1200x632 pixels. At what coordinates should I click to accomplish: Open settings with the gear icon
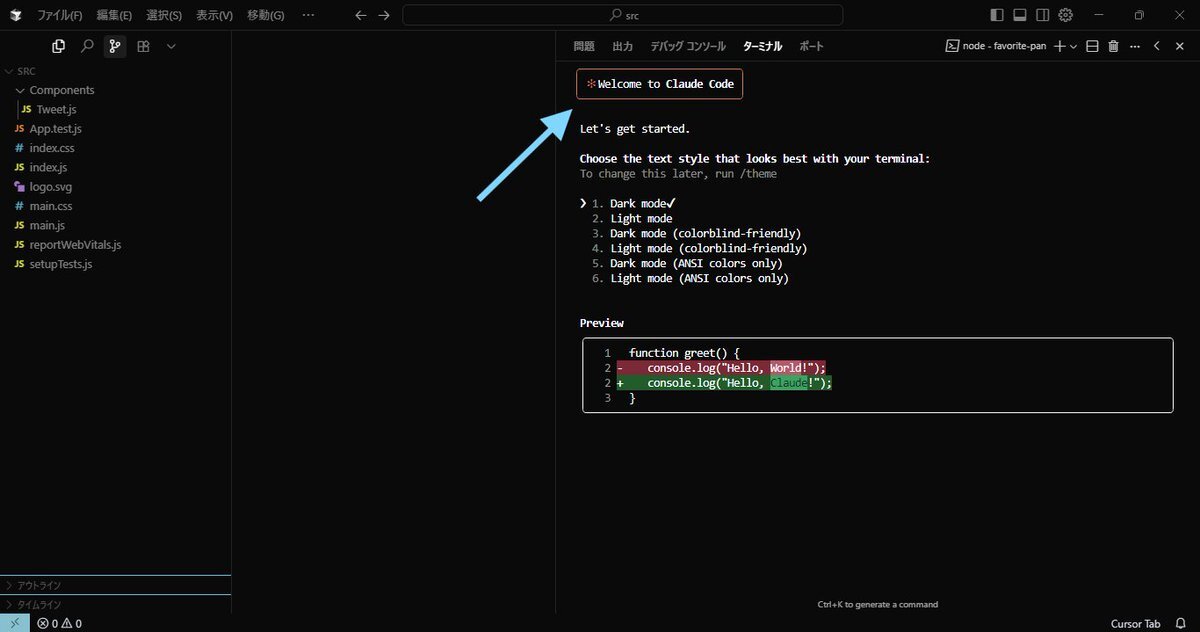click(1066, 15)
